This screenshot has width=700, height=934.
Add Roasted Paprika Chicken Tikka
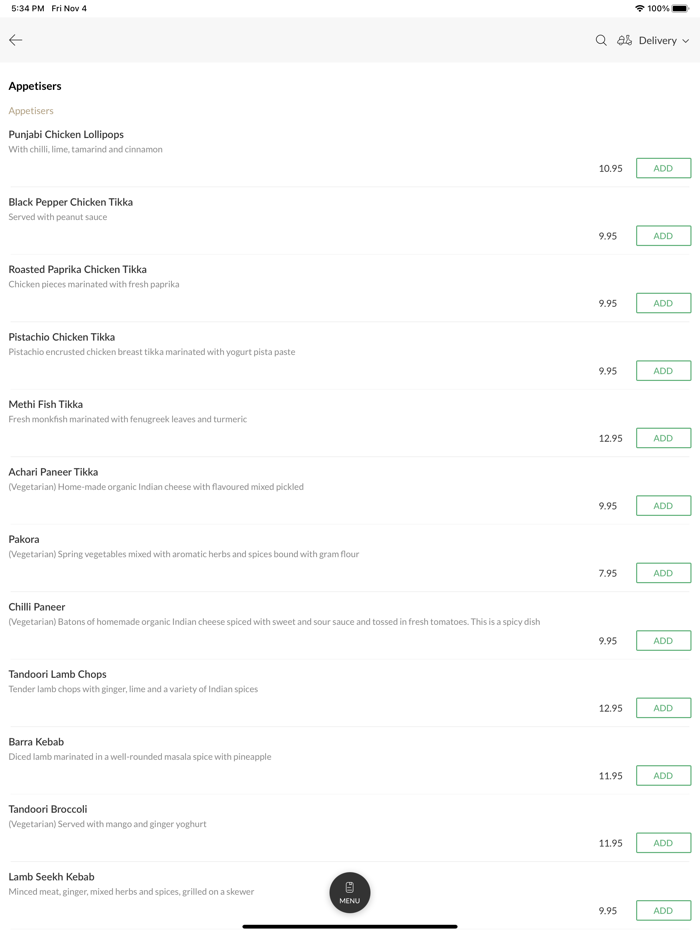pyautogui.click(x=663, y=303)
